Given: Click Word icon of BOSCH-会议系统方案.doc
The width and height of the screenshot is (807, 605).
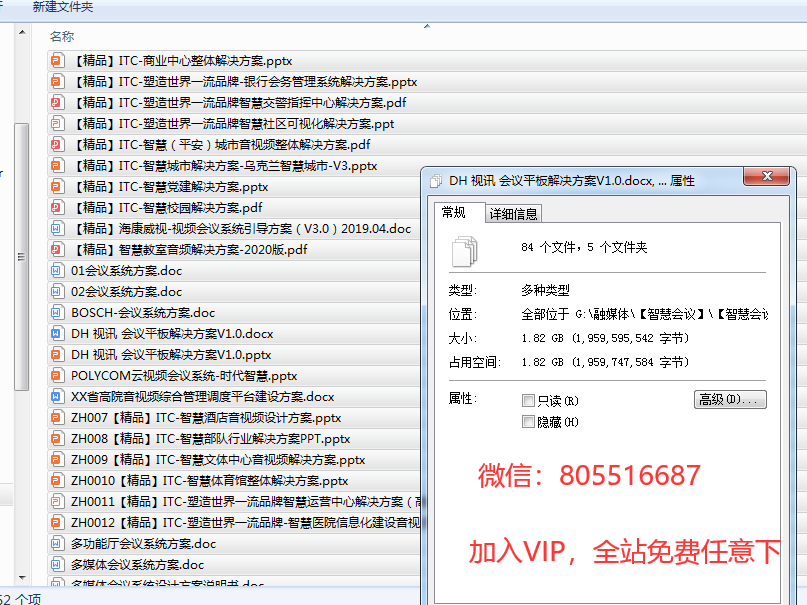Looking at the screenshot, I should (x=57, y=313).
